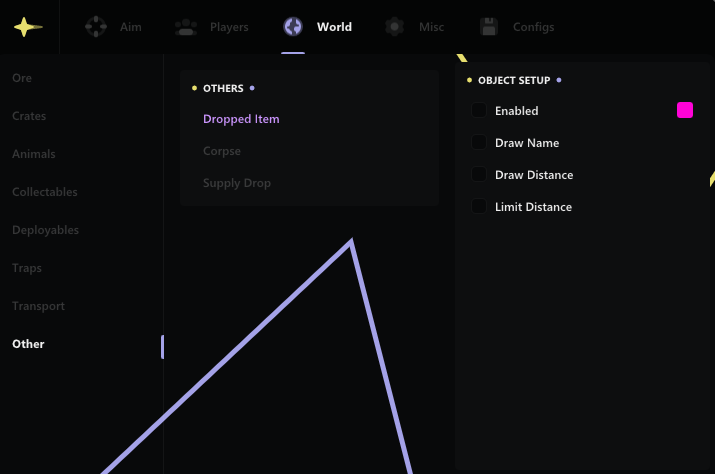Select Dropped Item in Others list

tap(241, 119)
